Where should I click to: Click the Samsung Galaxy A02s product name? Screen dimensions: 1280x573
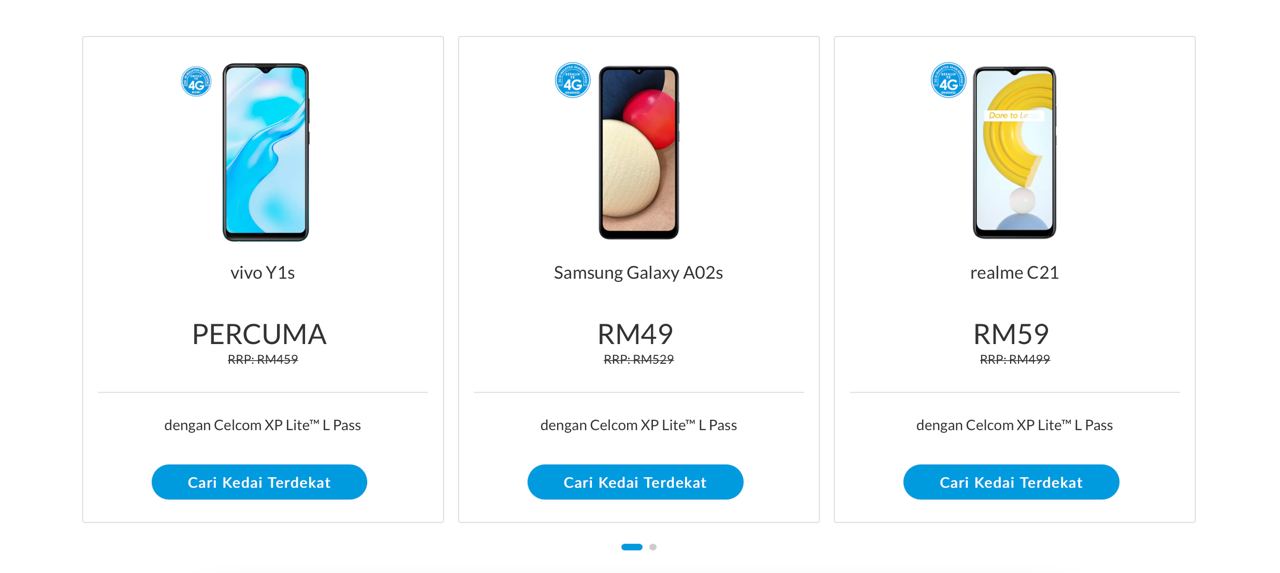click(x=638, y=272)
